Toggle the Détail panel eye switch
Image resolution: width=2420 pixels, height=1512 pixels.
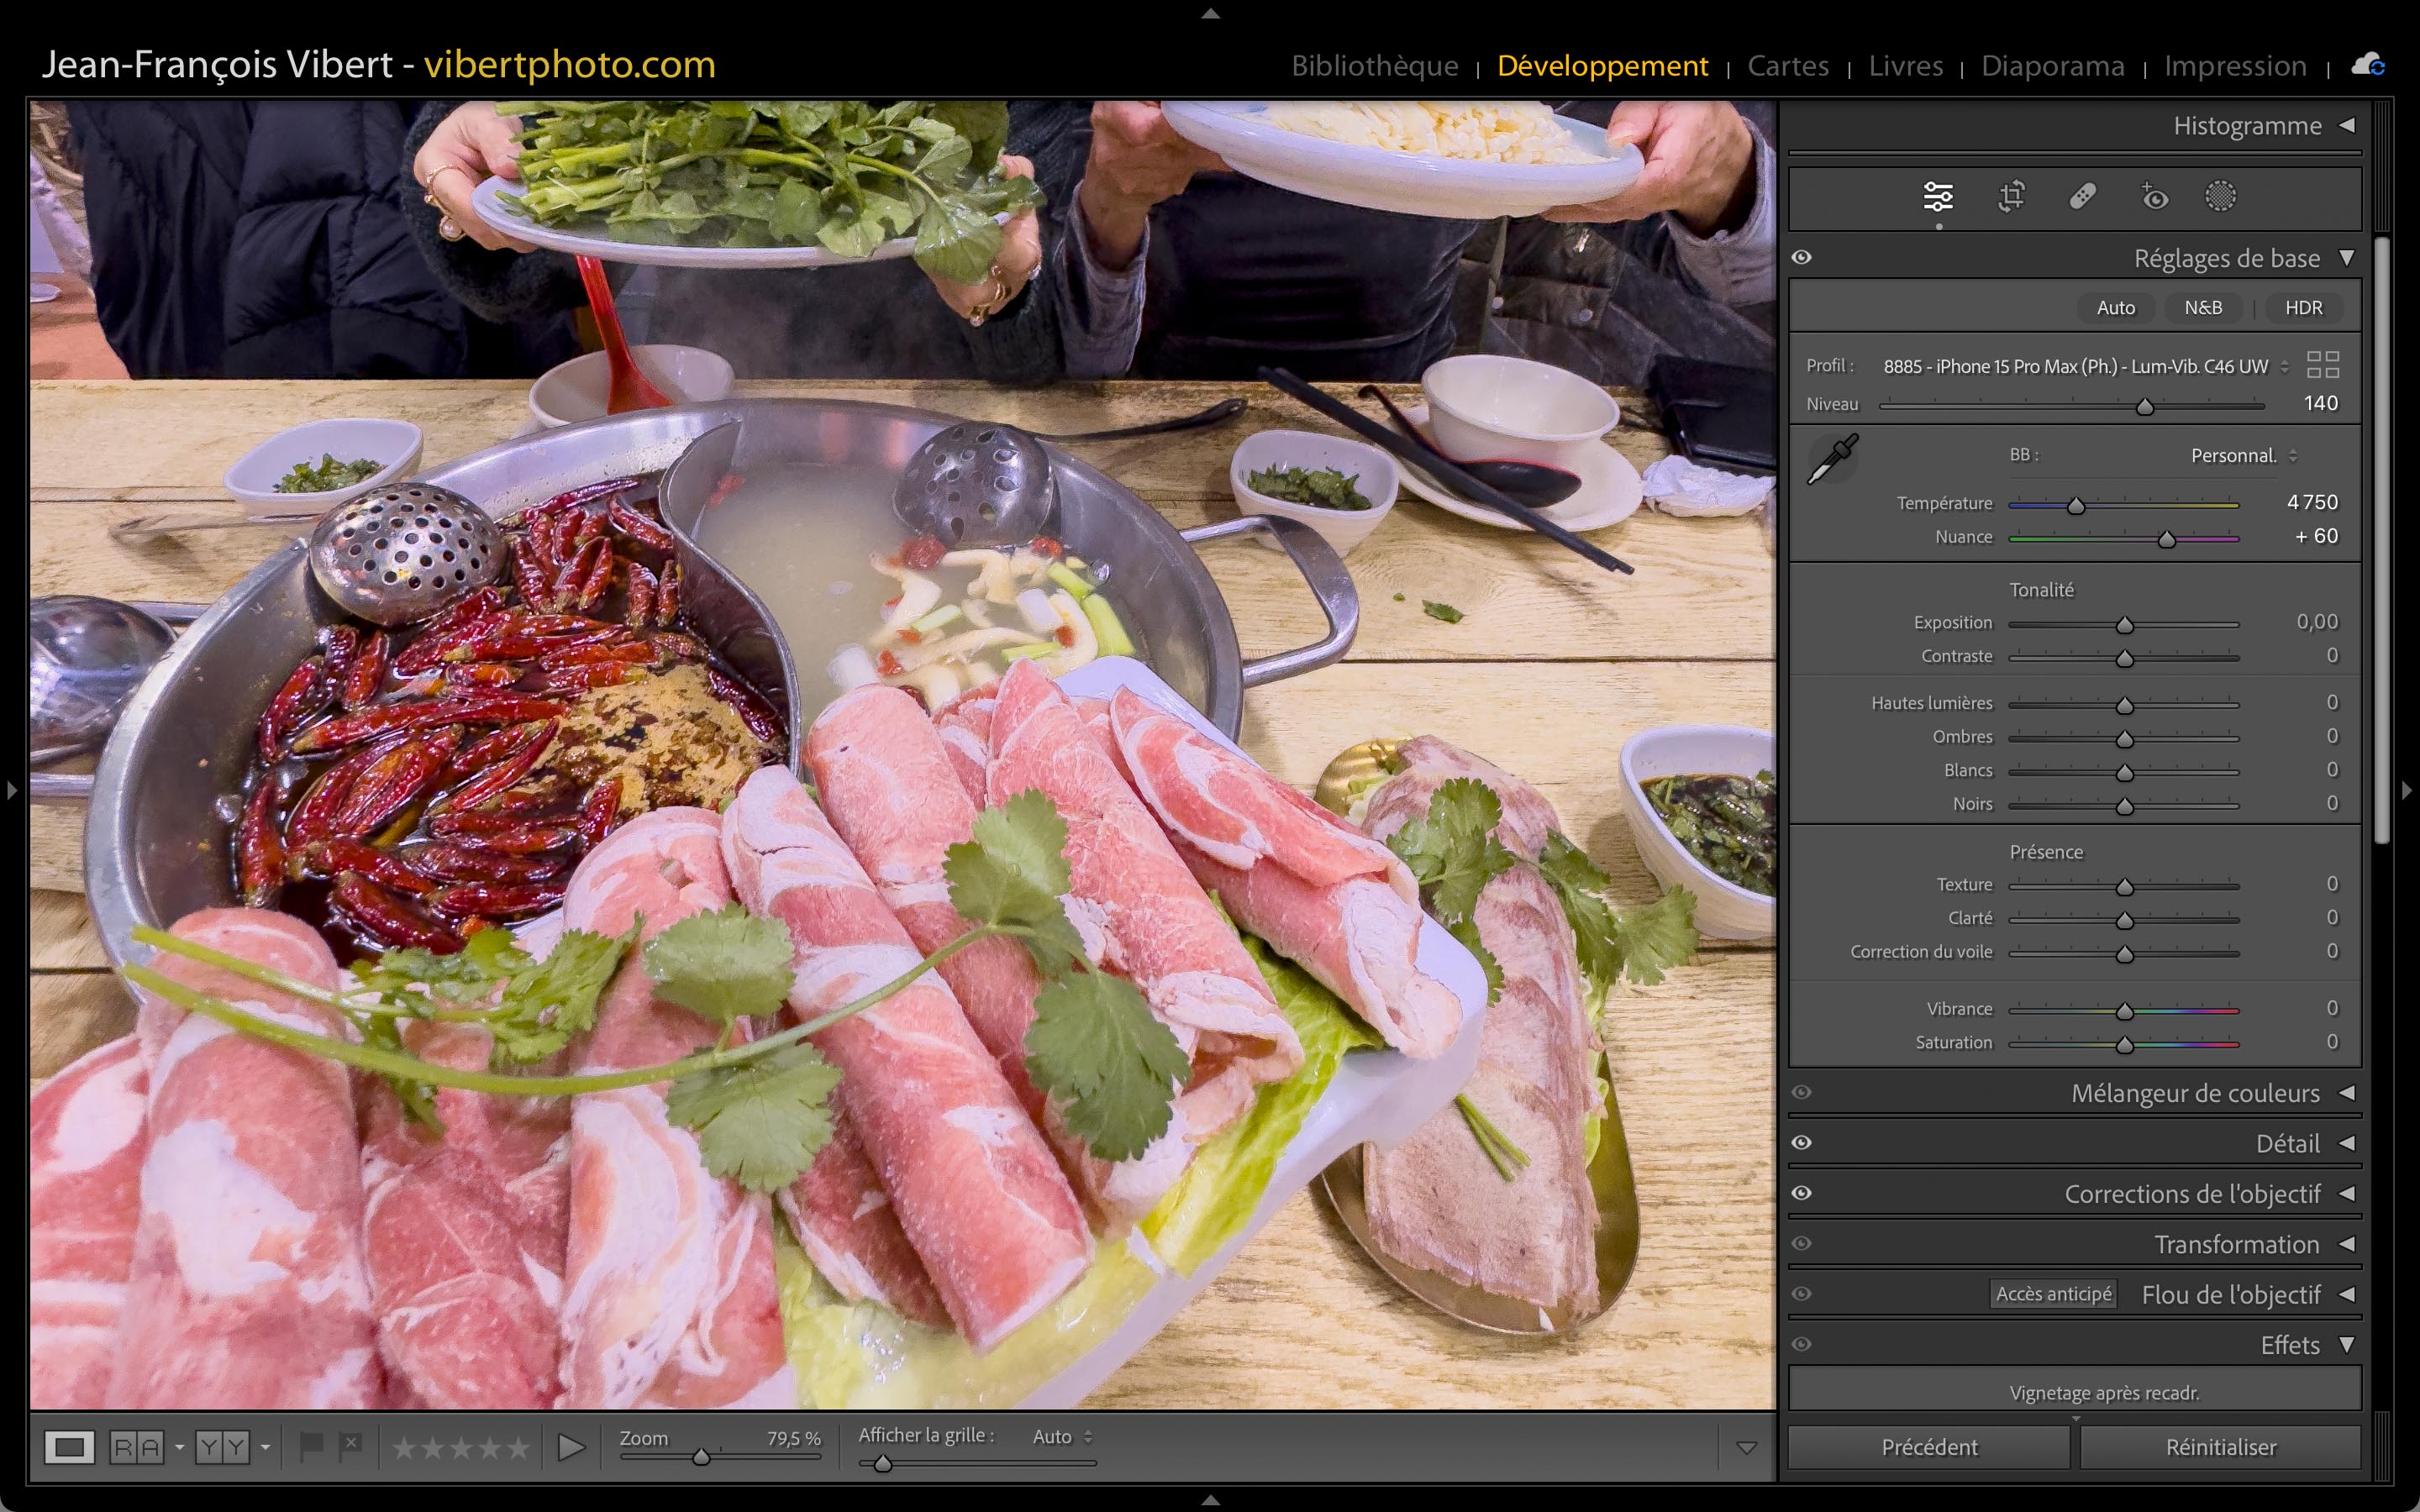pyautogui.click(x=1802, y=1143)
